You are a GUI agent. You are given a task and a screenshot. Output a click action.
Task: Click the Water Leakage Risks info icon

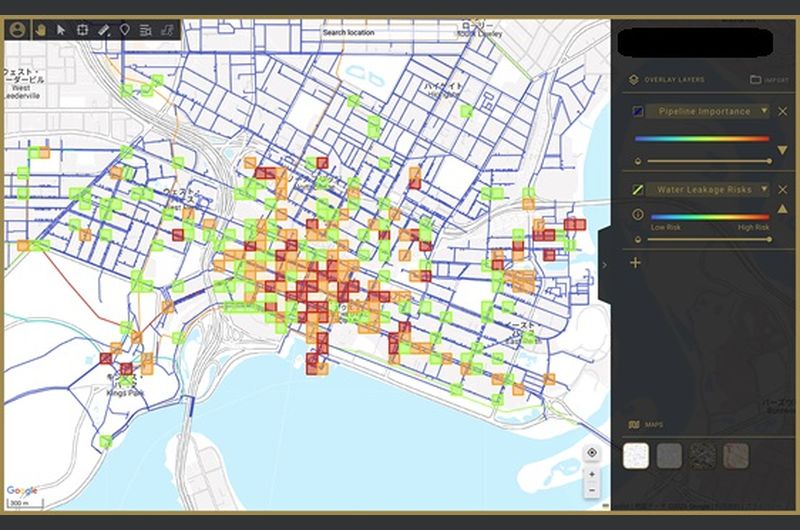(637, 215)
